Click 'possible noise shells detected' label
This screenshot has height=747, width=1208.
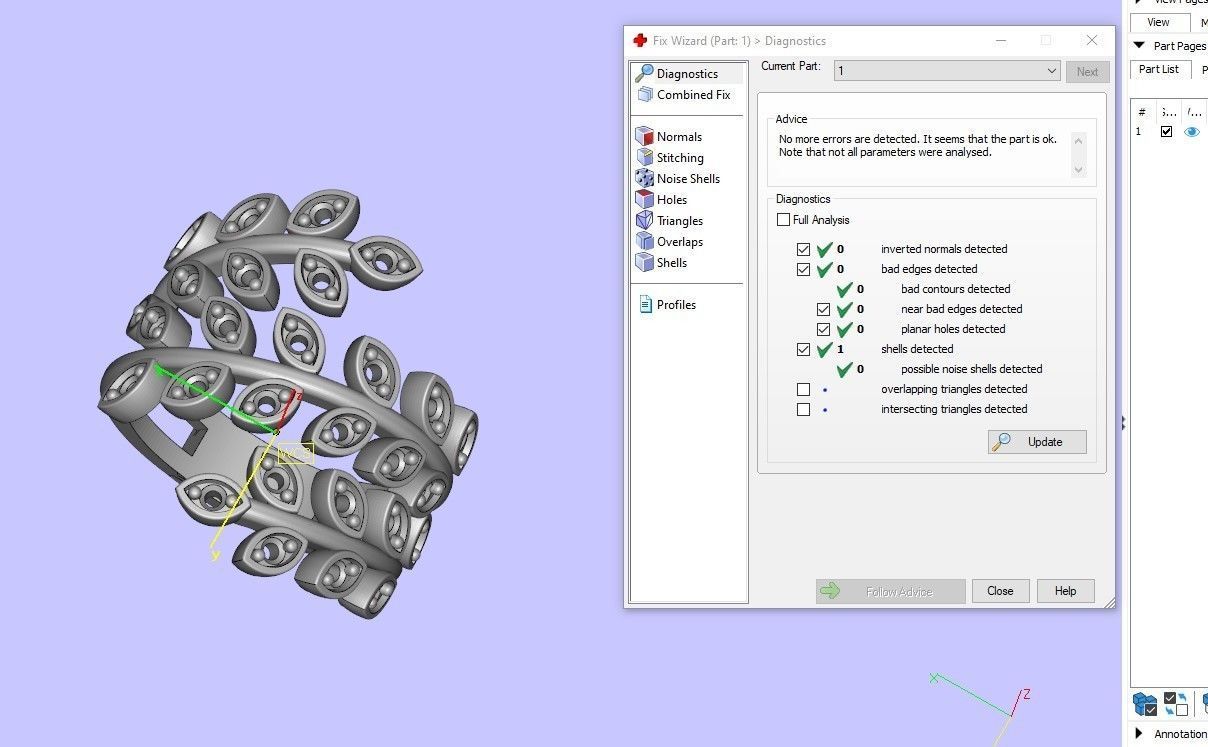(x=972, y=369)
